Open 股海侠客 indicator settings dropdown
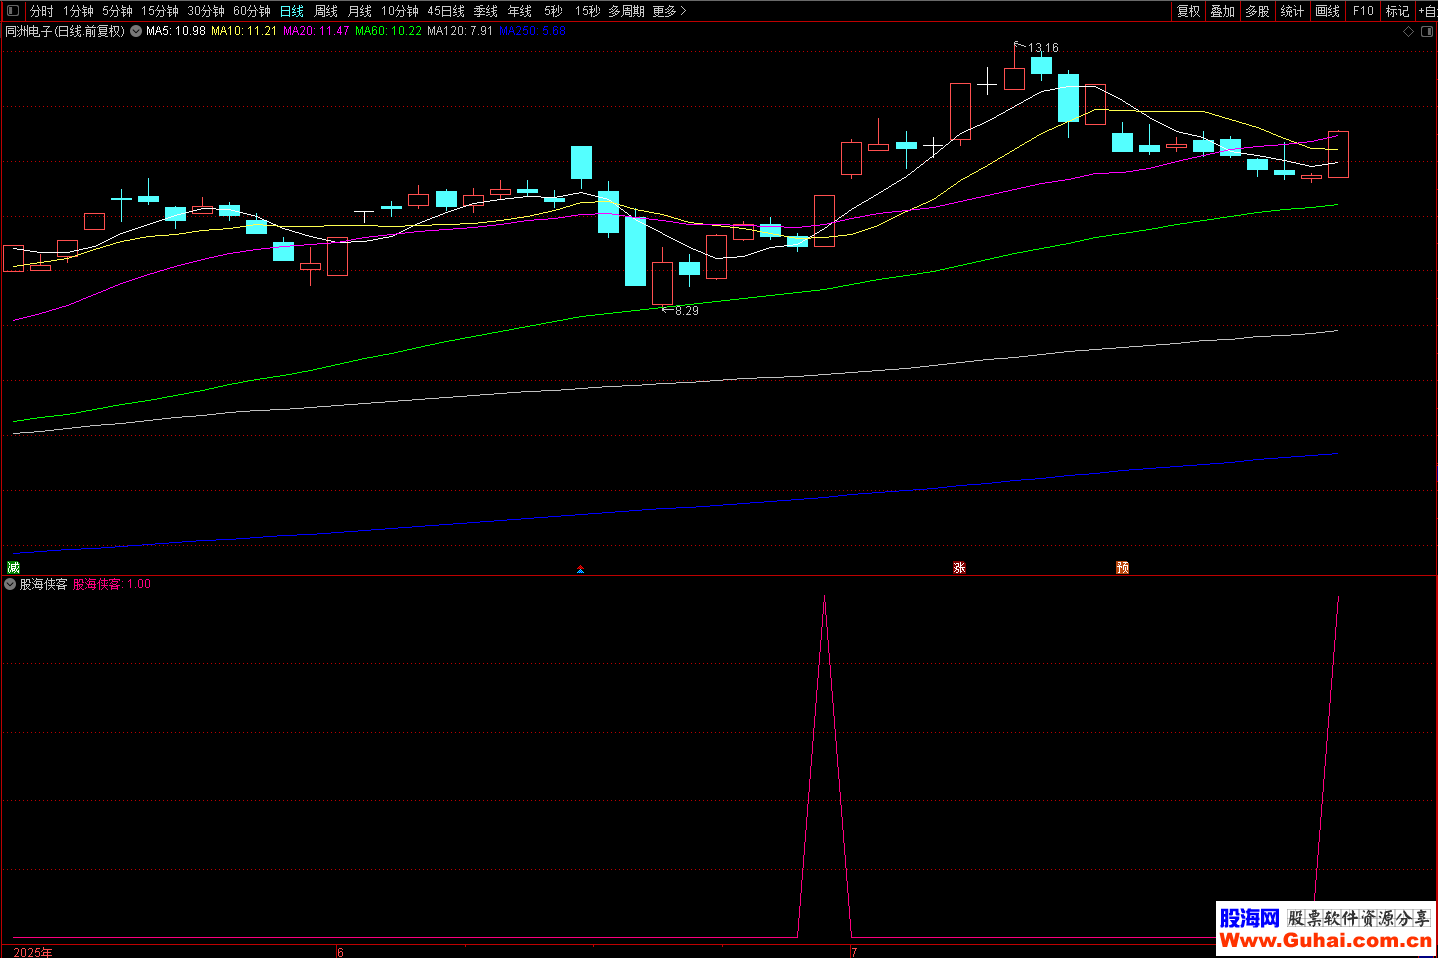 (x=10, y=584)
